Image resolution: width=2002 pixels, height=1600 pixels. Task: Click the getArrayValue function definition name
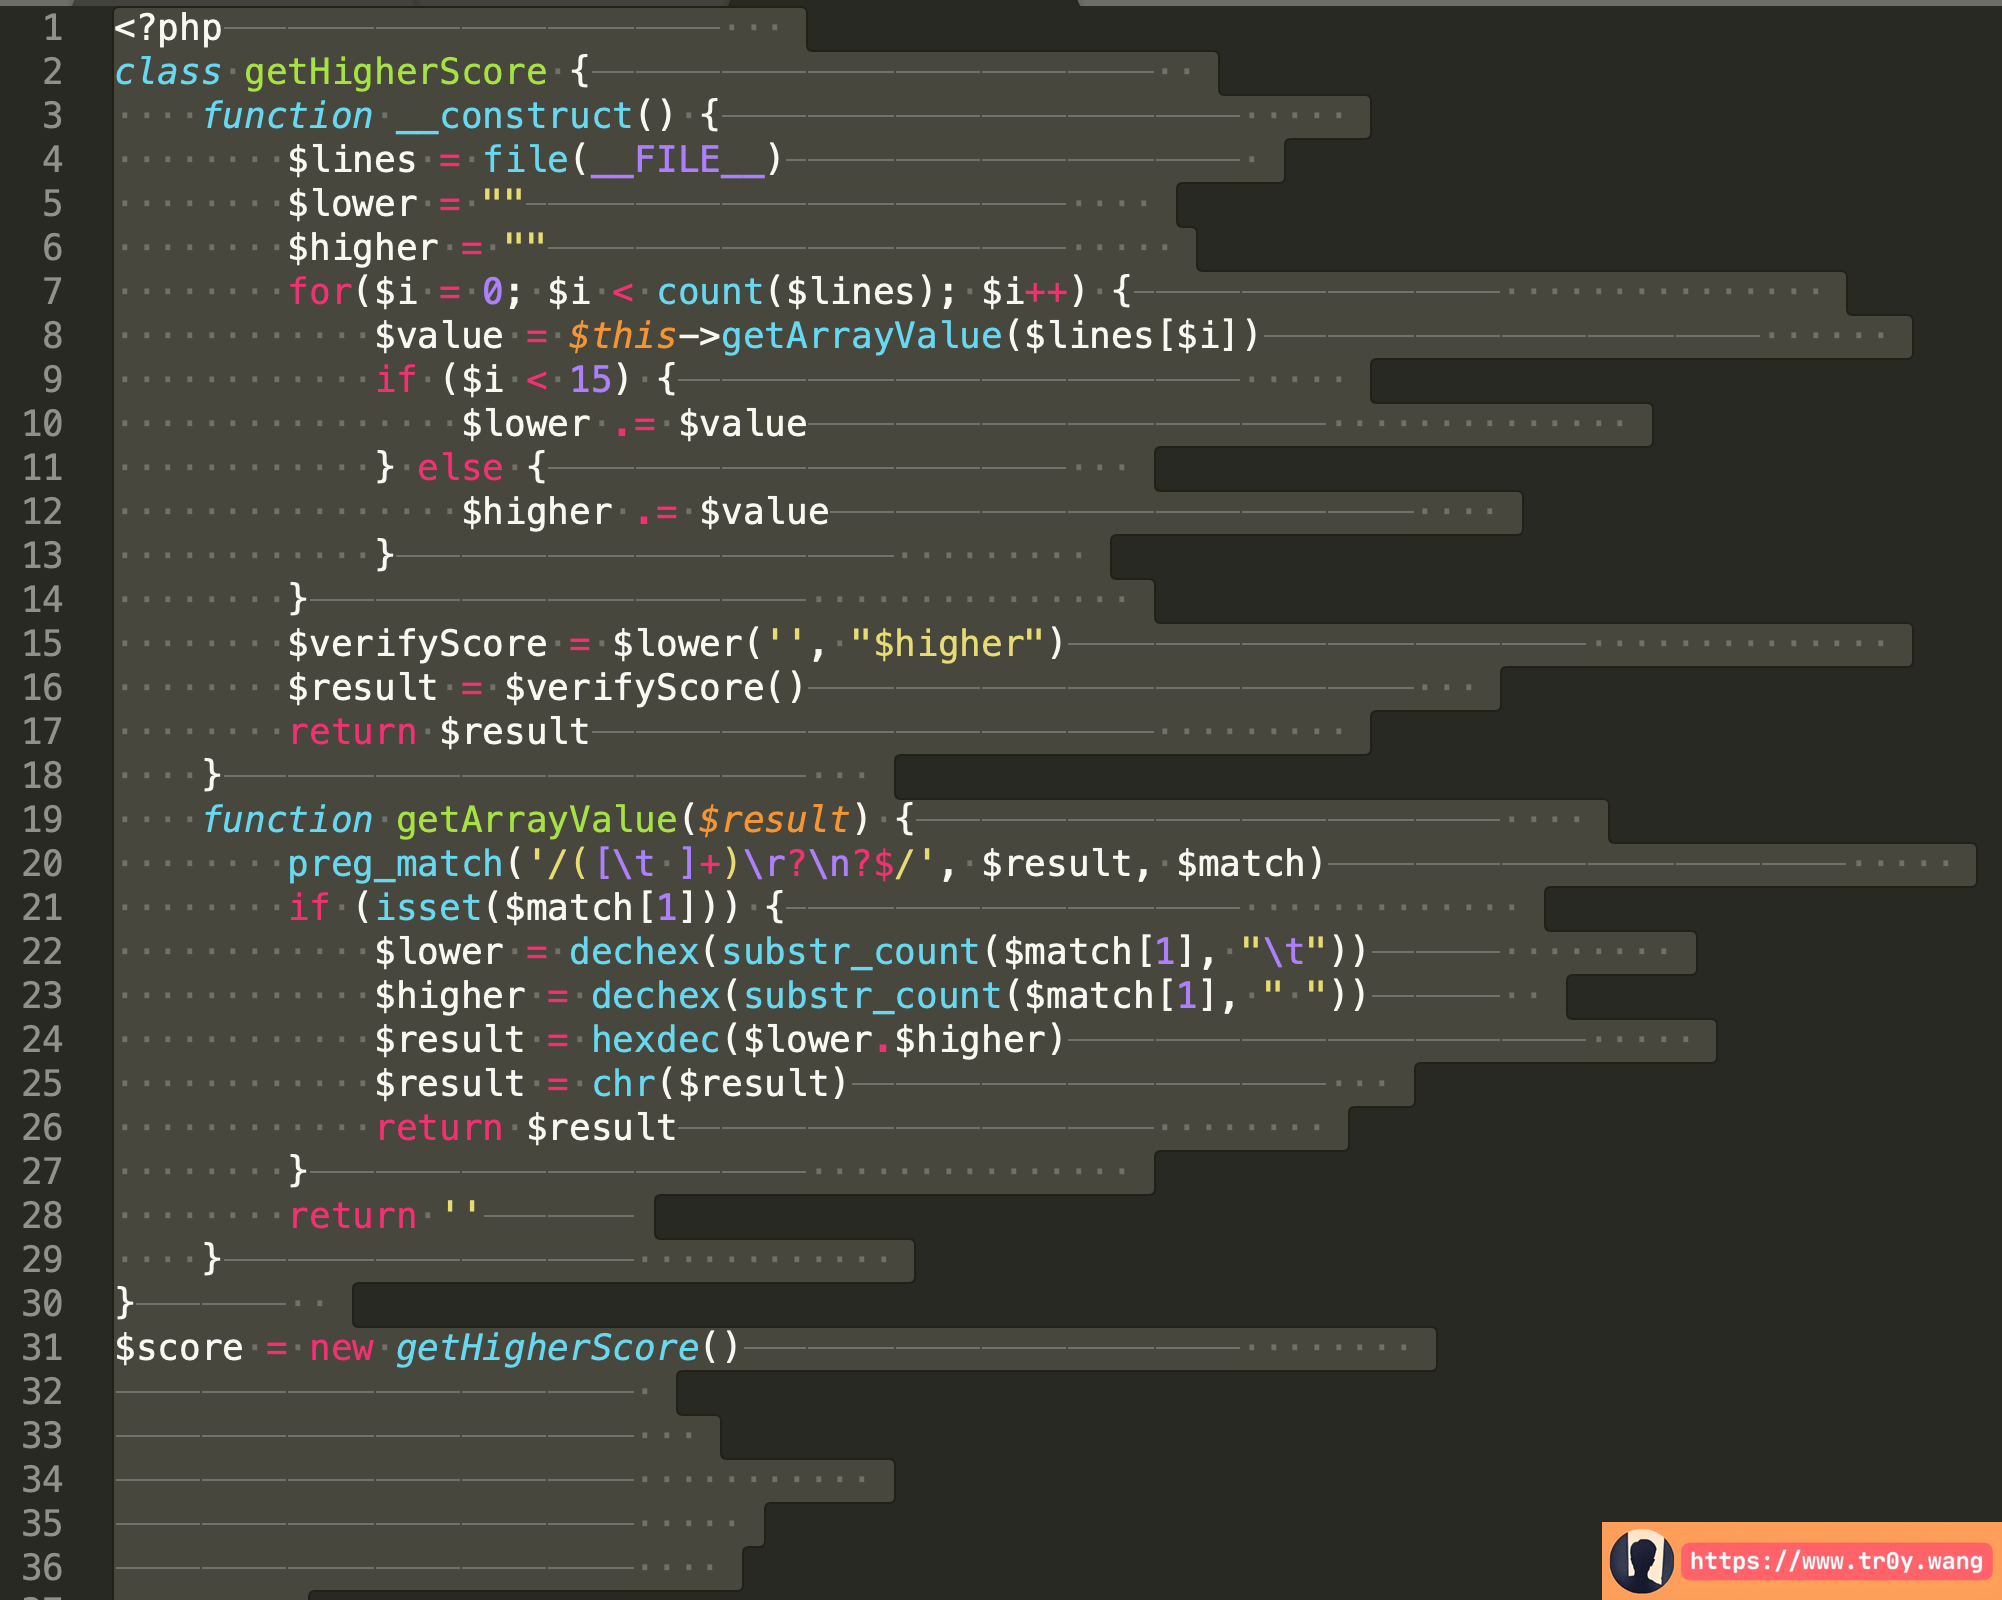tap(536, 820)
